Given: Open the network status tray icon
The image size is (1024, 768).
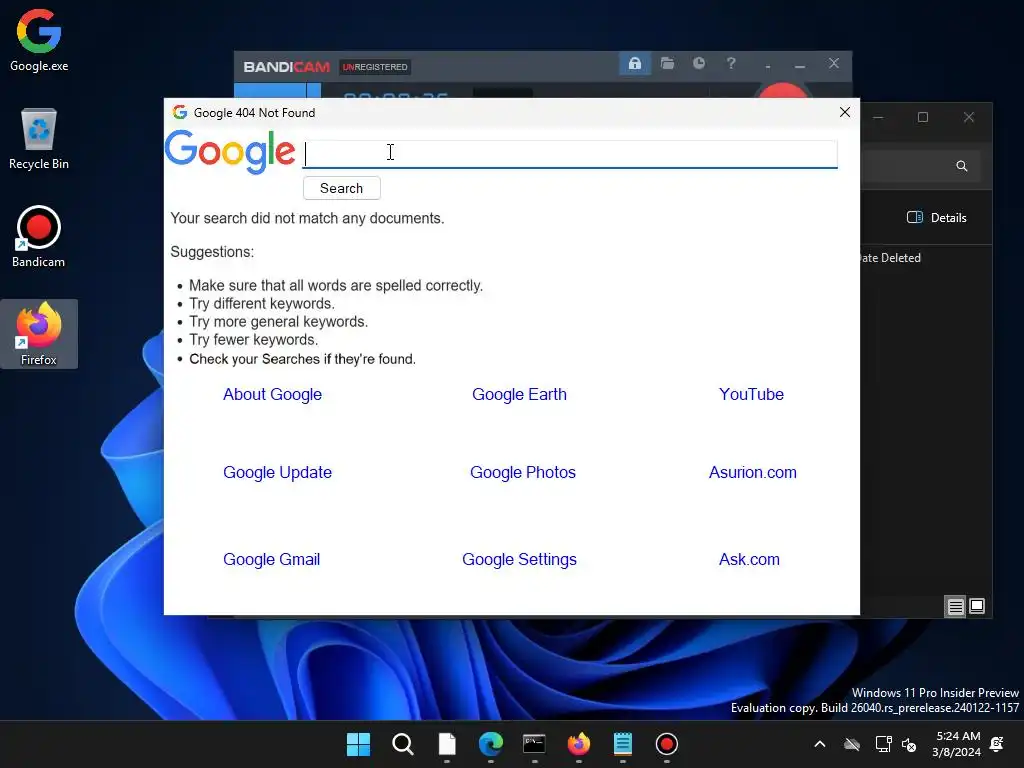Looking at the screenshot, I should pos(883,744).
